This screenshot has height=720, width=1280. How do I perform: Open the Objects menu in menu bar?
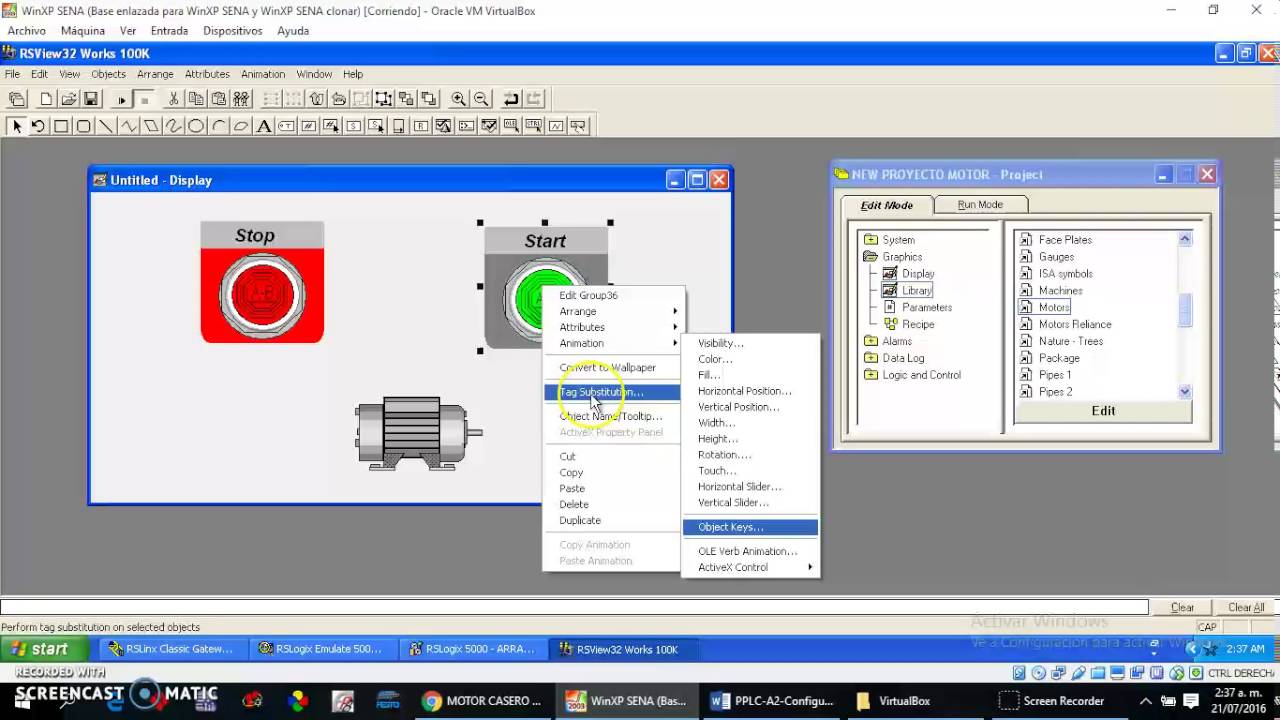(x=108, y=74)
